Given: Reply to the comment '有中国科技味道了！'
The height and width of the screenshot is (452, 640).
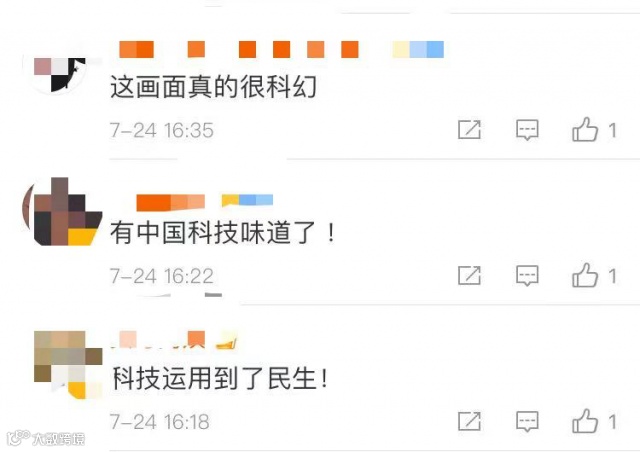Looking at the screenshot, I should point(527,275).
